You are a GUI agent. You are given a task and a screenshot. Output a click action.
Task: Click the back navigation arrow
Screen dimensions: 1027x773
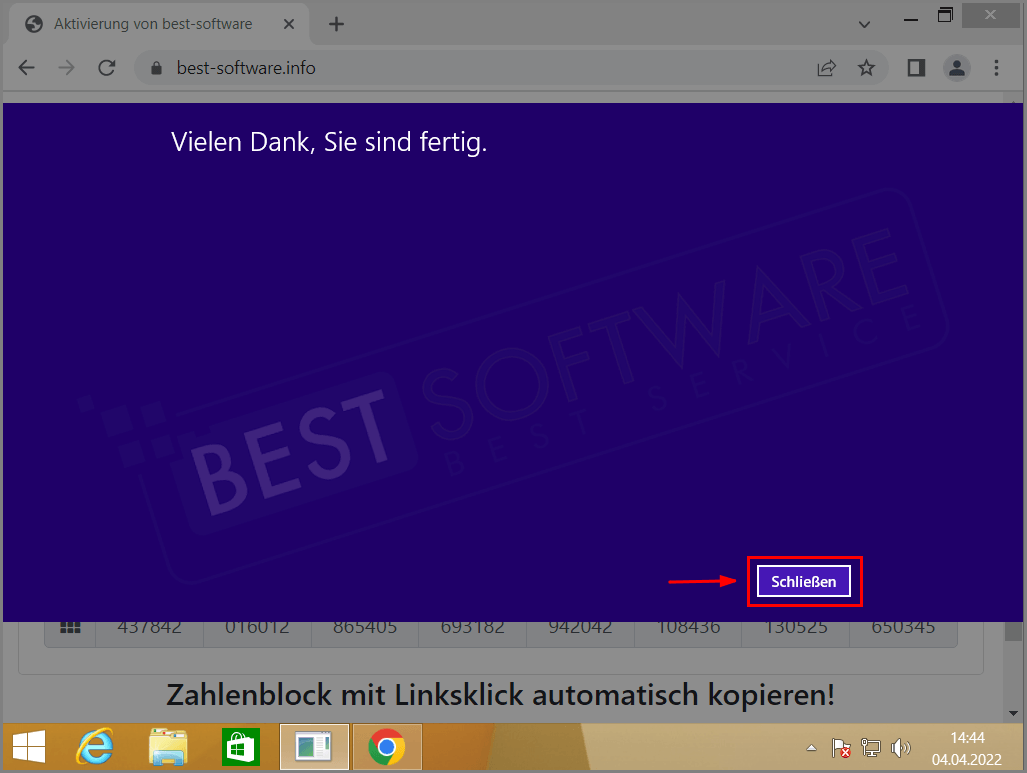point(26,67)
